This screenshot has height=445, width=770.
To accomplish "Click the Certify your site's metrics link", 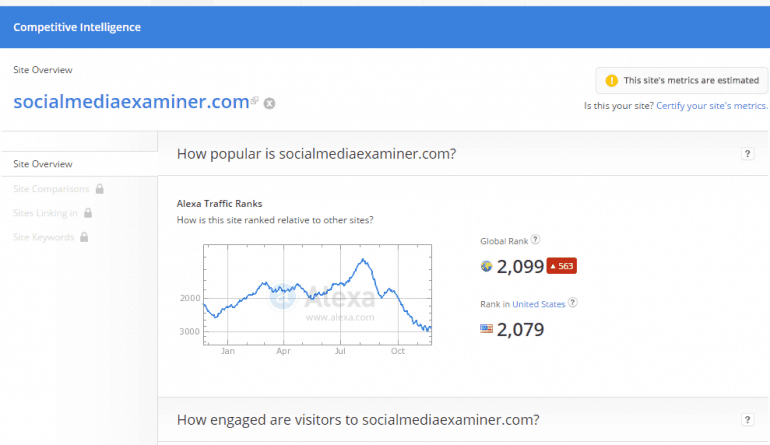I will click(x=712, y=105).
